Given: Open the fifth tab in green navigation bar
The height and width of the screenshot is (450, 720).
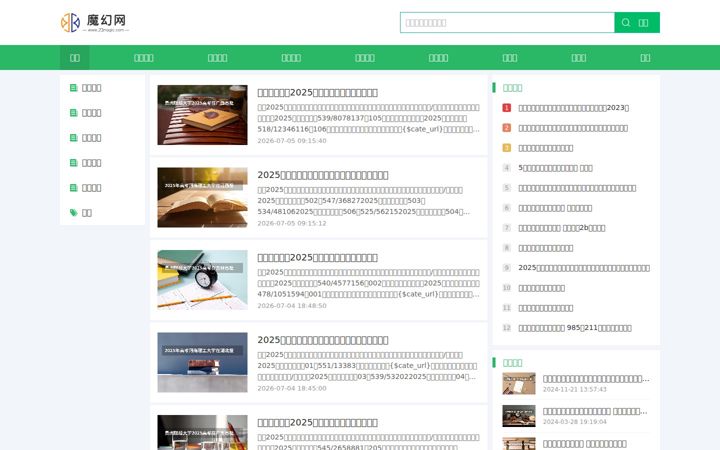Looking at the screenshot, I should pos(365,58).
